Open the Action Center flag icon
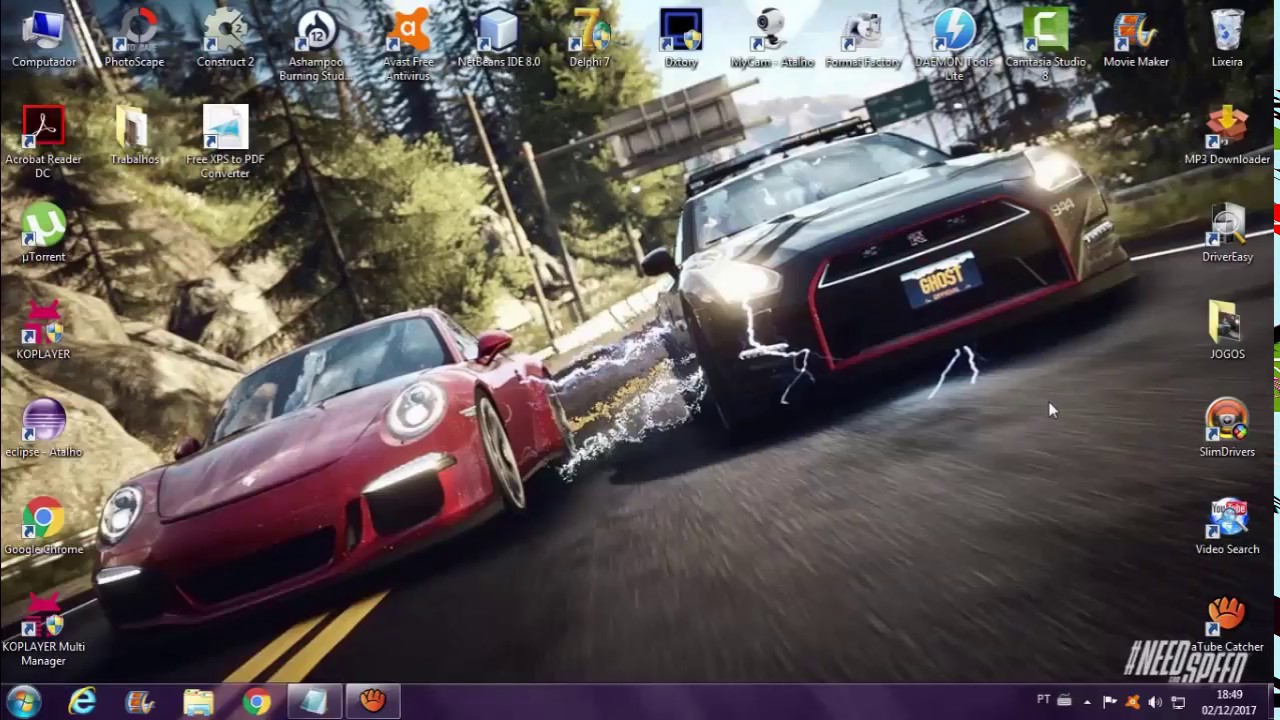This screenshot has width=1280, height=720. click(1110, 702)
